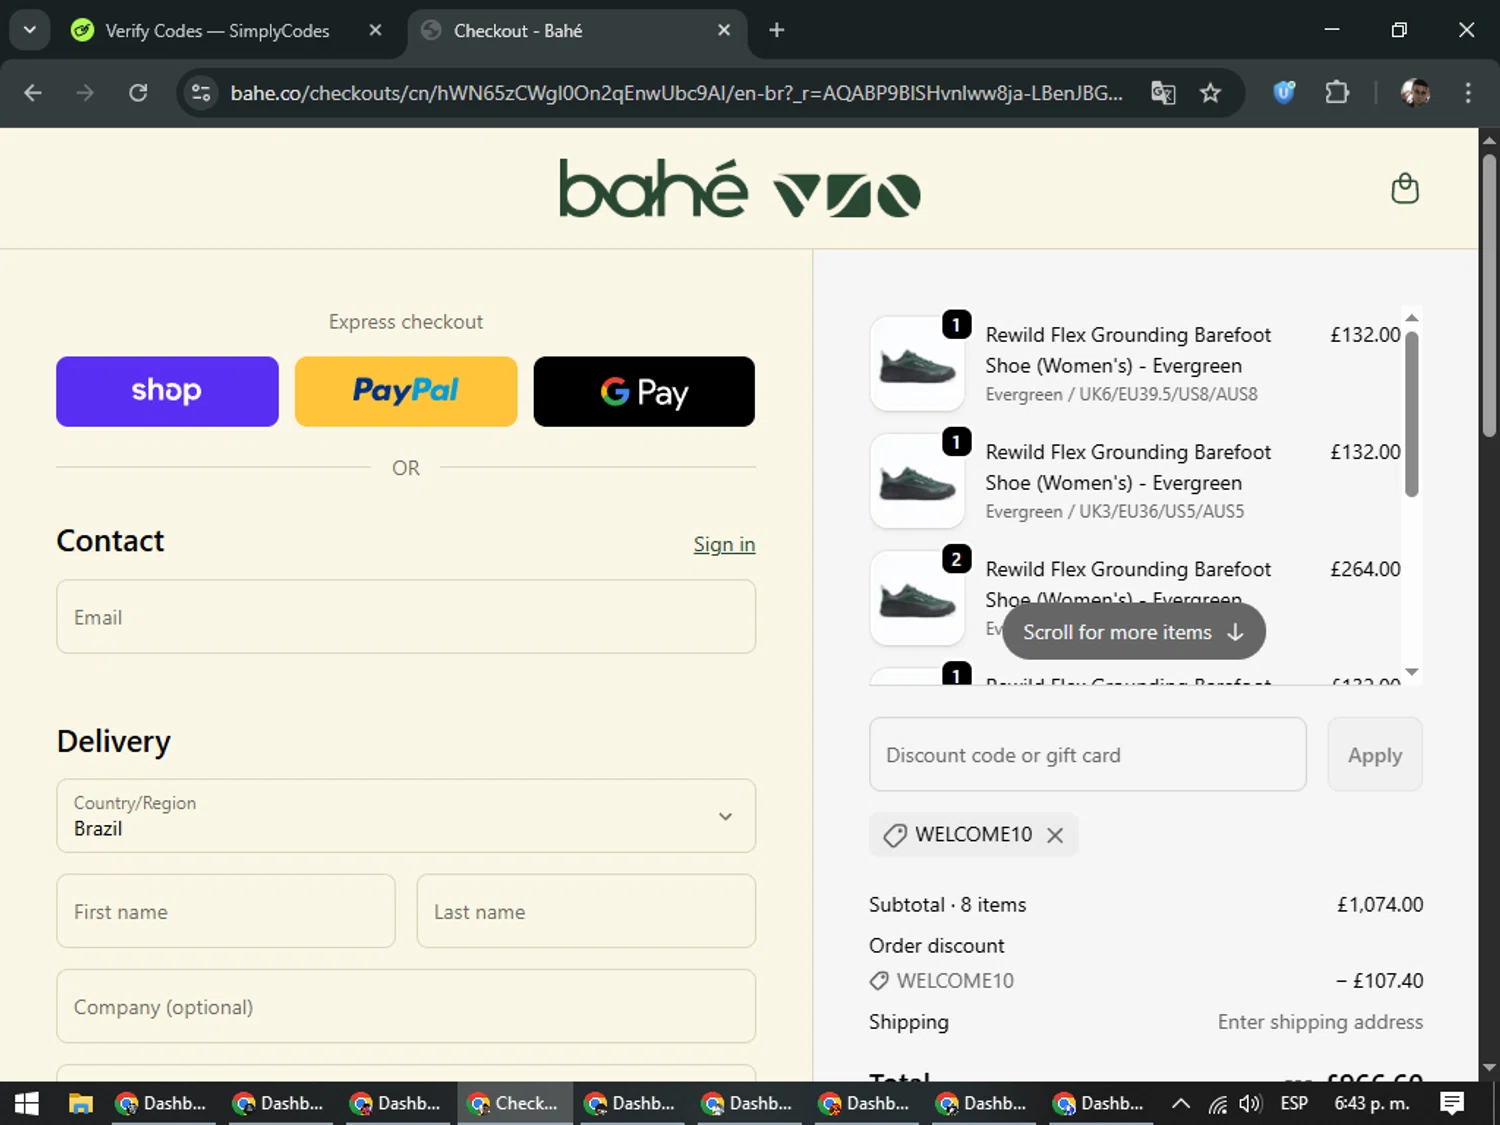
Task: Focus the Discount code or gift card field
Action: (x=1088, y=755)
